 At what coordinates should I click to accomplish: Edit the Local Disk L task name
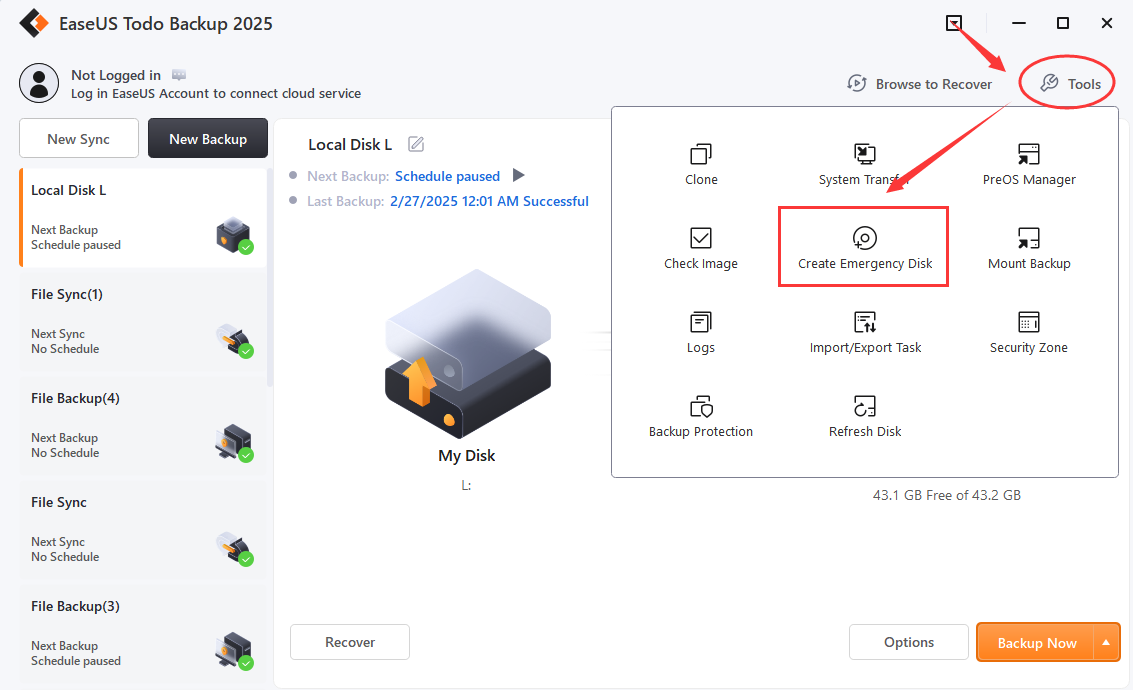click(415, 144)
